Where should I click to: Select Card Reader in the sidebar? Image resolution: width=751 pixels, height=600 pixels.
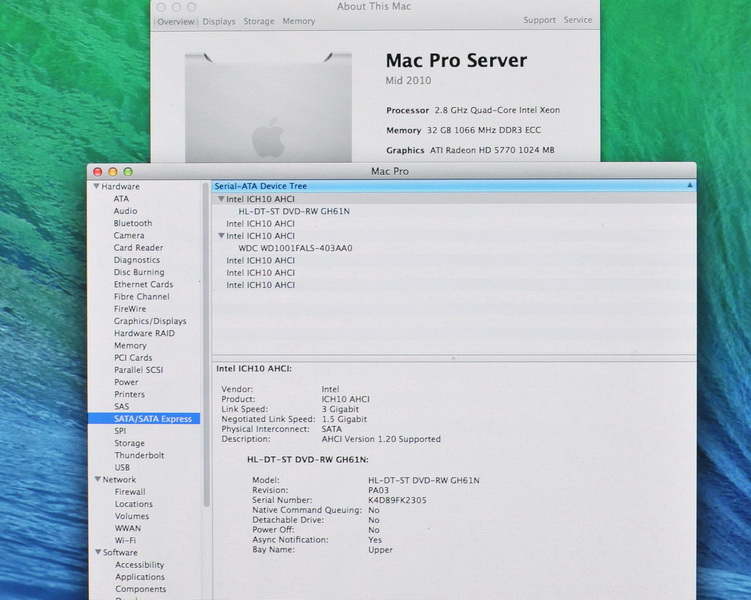click(138, 248)
